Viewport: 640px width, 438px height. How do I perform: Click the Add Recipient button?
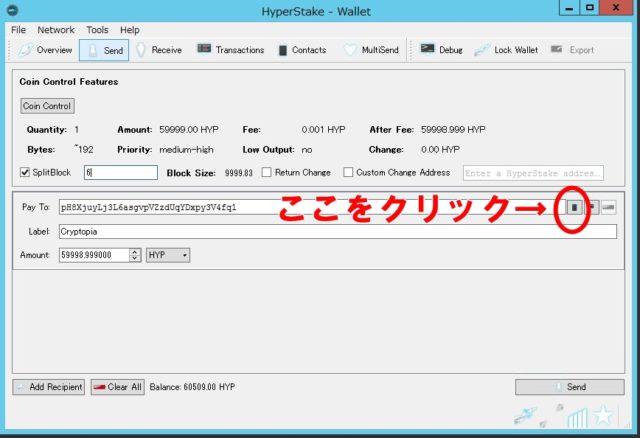[49, 387]
